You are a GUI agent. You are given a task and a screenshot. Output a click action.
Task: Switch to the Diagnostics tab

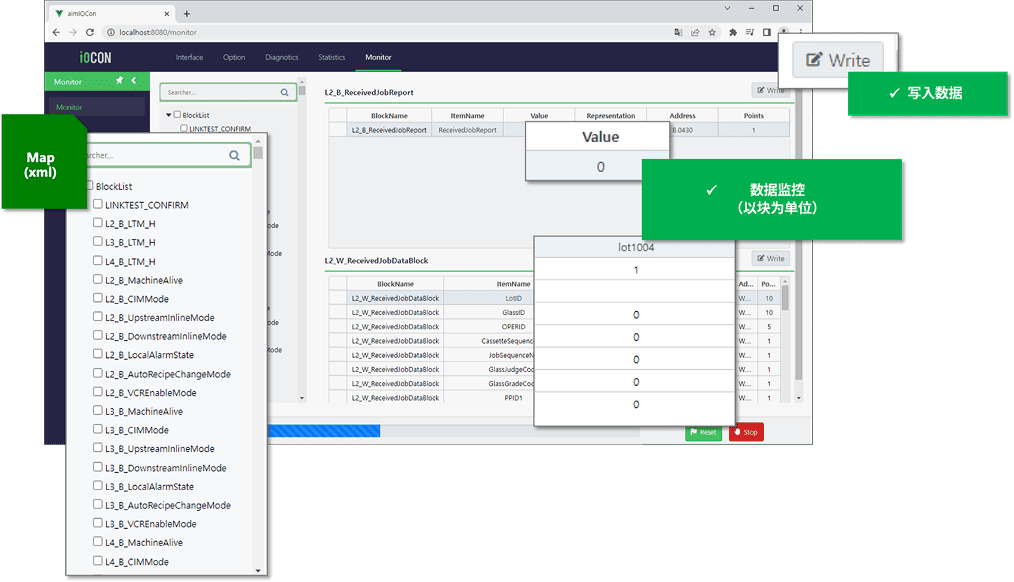pos(282,57)
